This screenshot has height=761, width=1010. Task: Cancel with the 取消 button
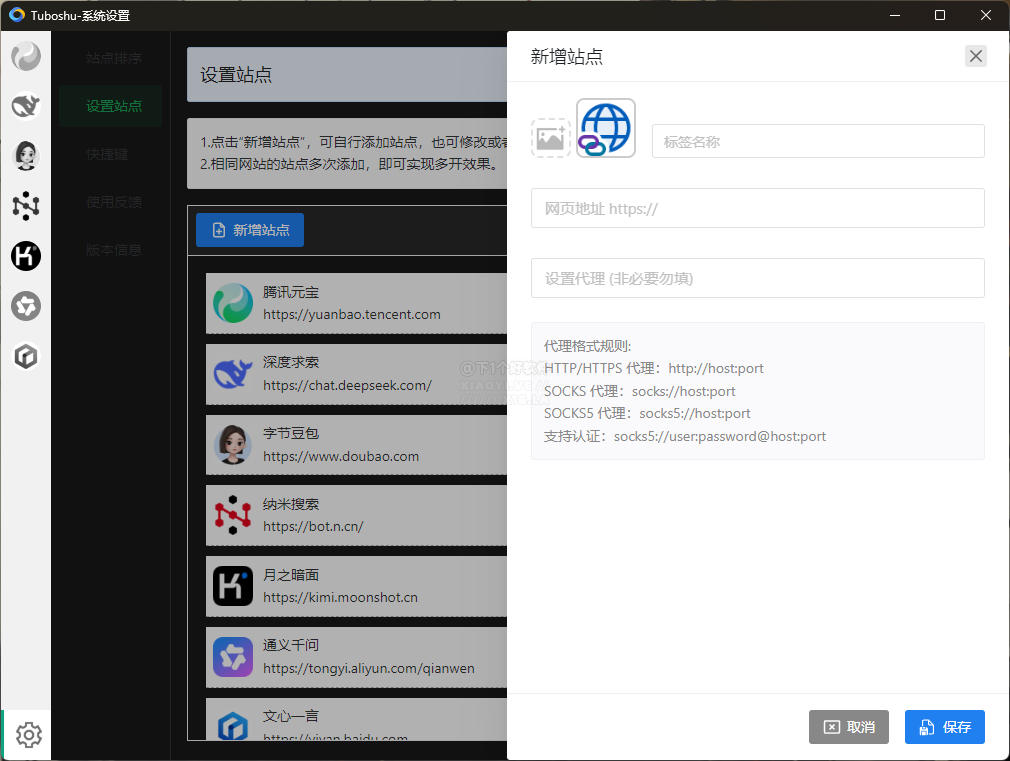(849, 727)
